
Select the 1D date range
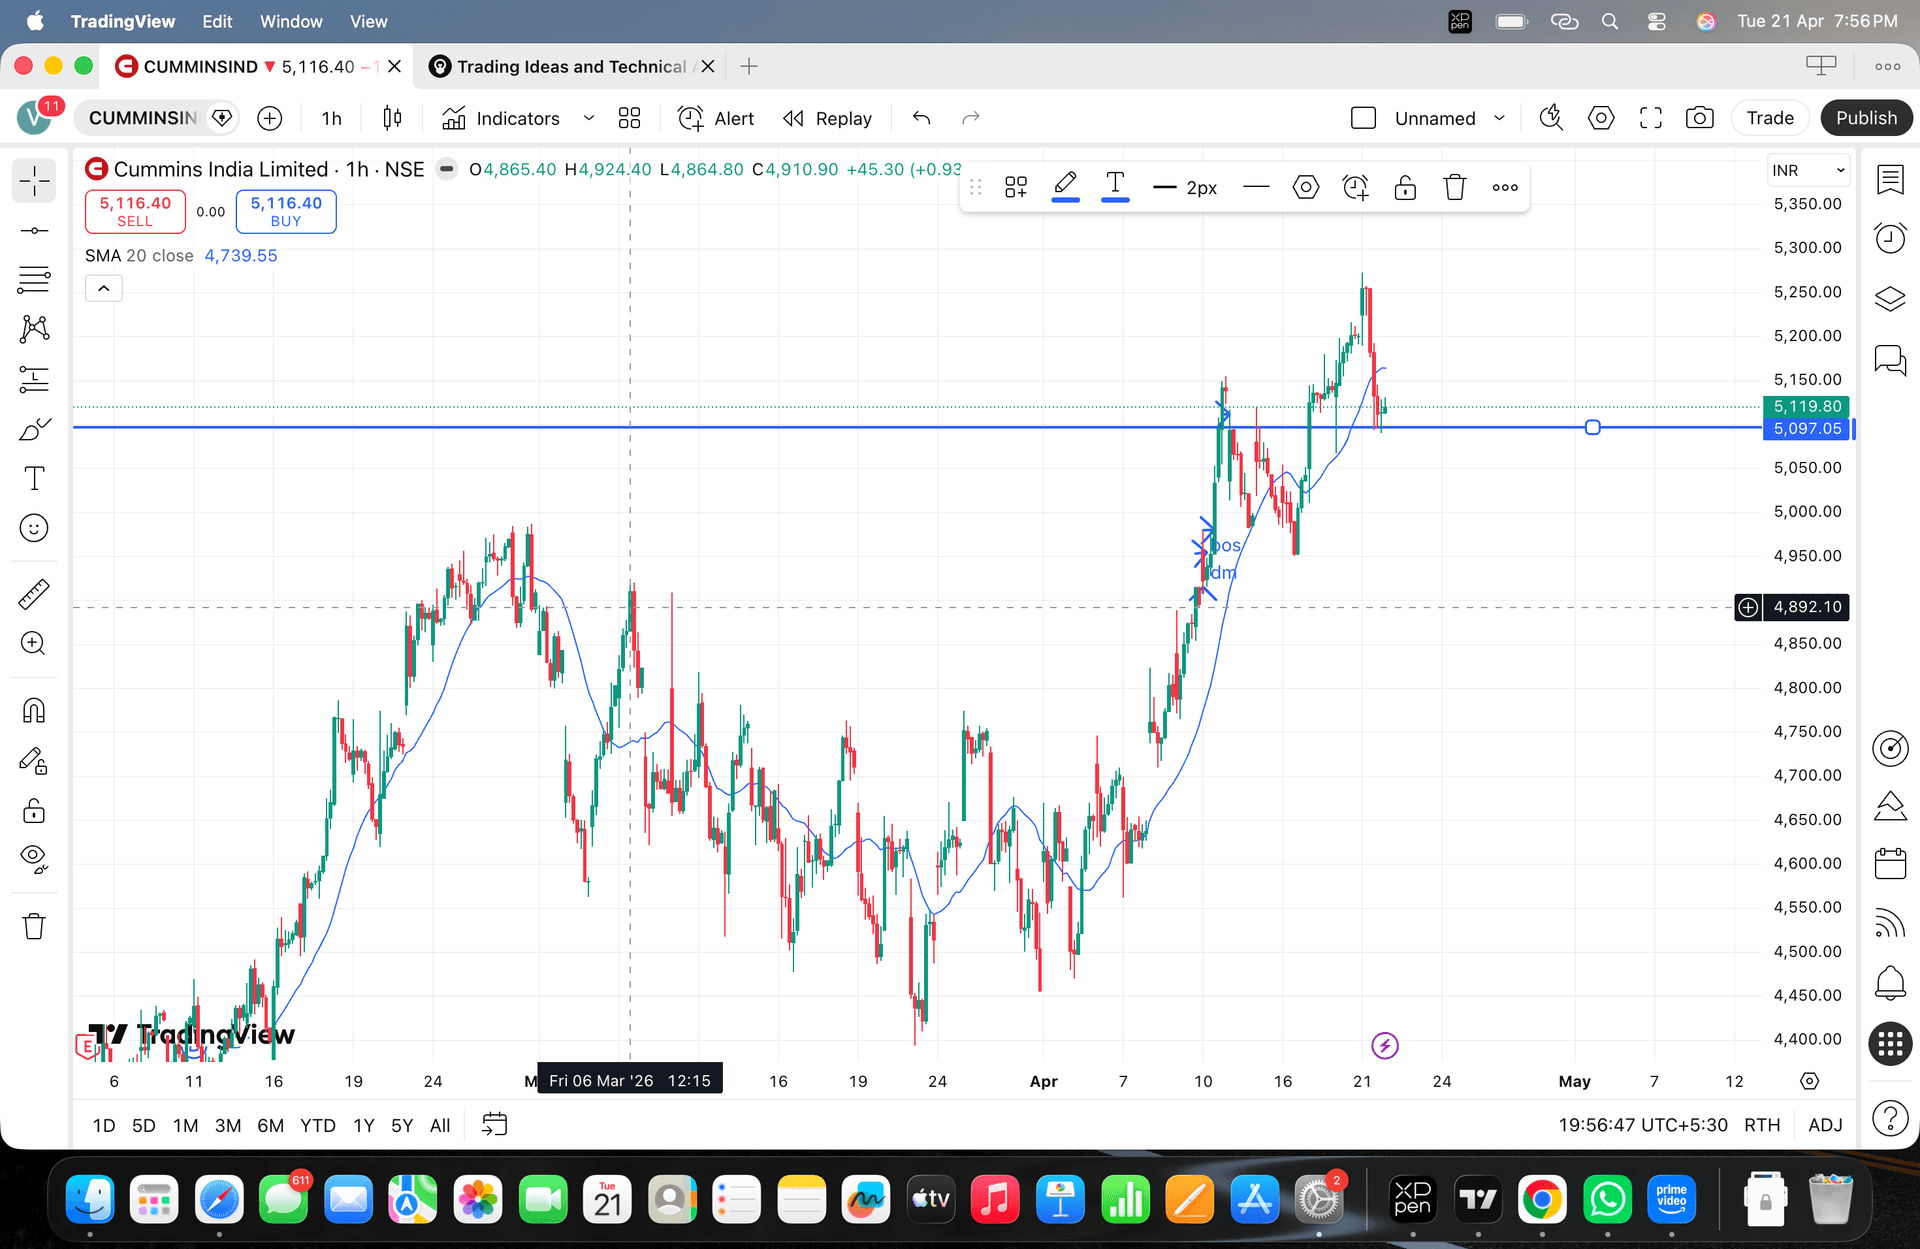[104, 1125]
